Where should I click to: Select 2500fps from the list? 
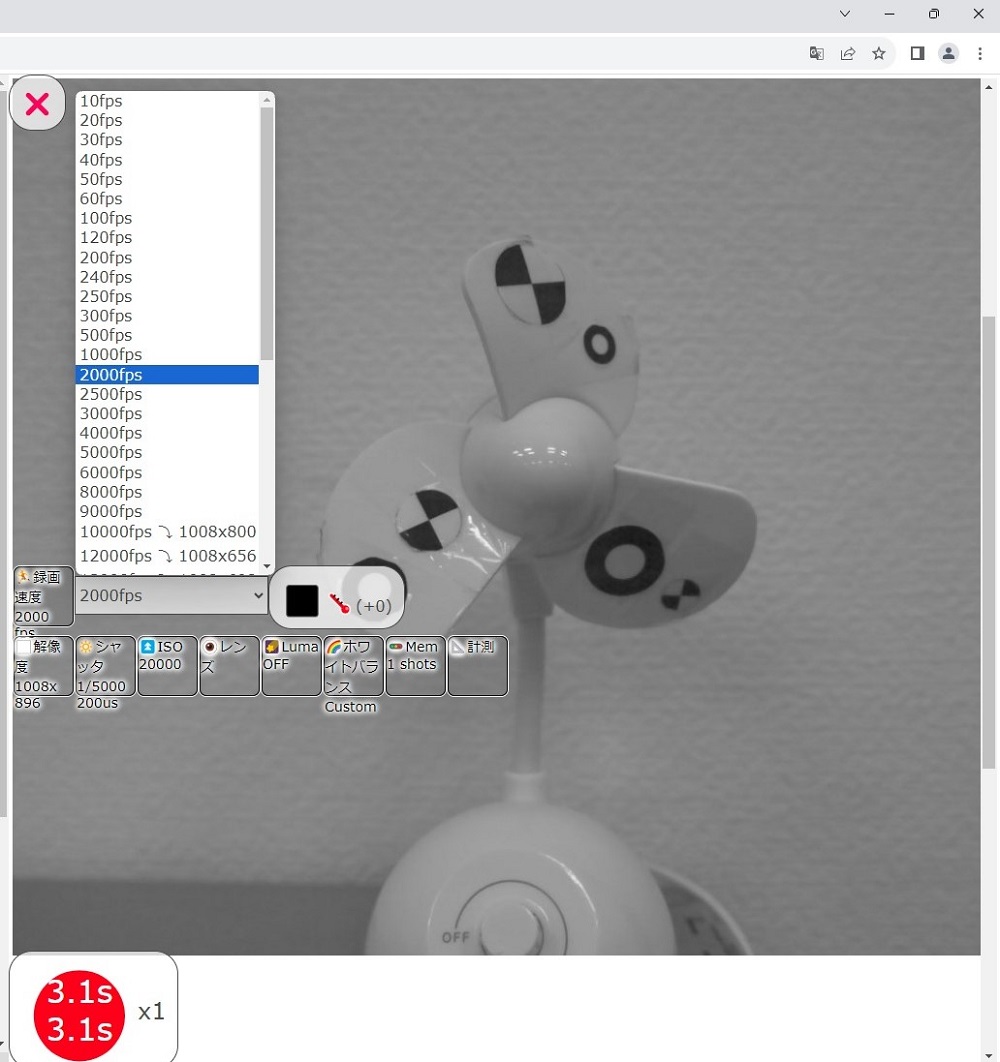(167, 394)
